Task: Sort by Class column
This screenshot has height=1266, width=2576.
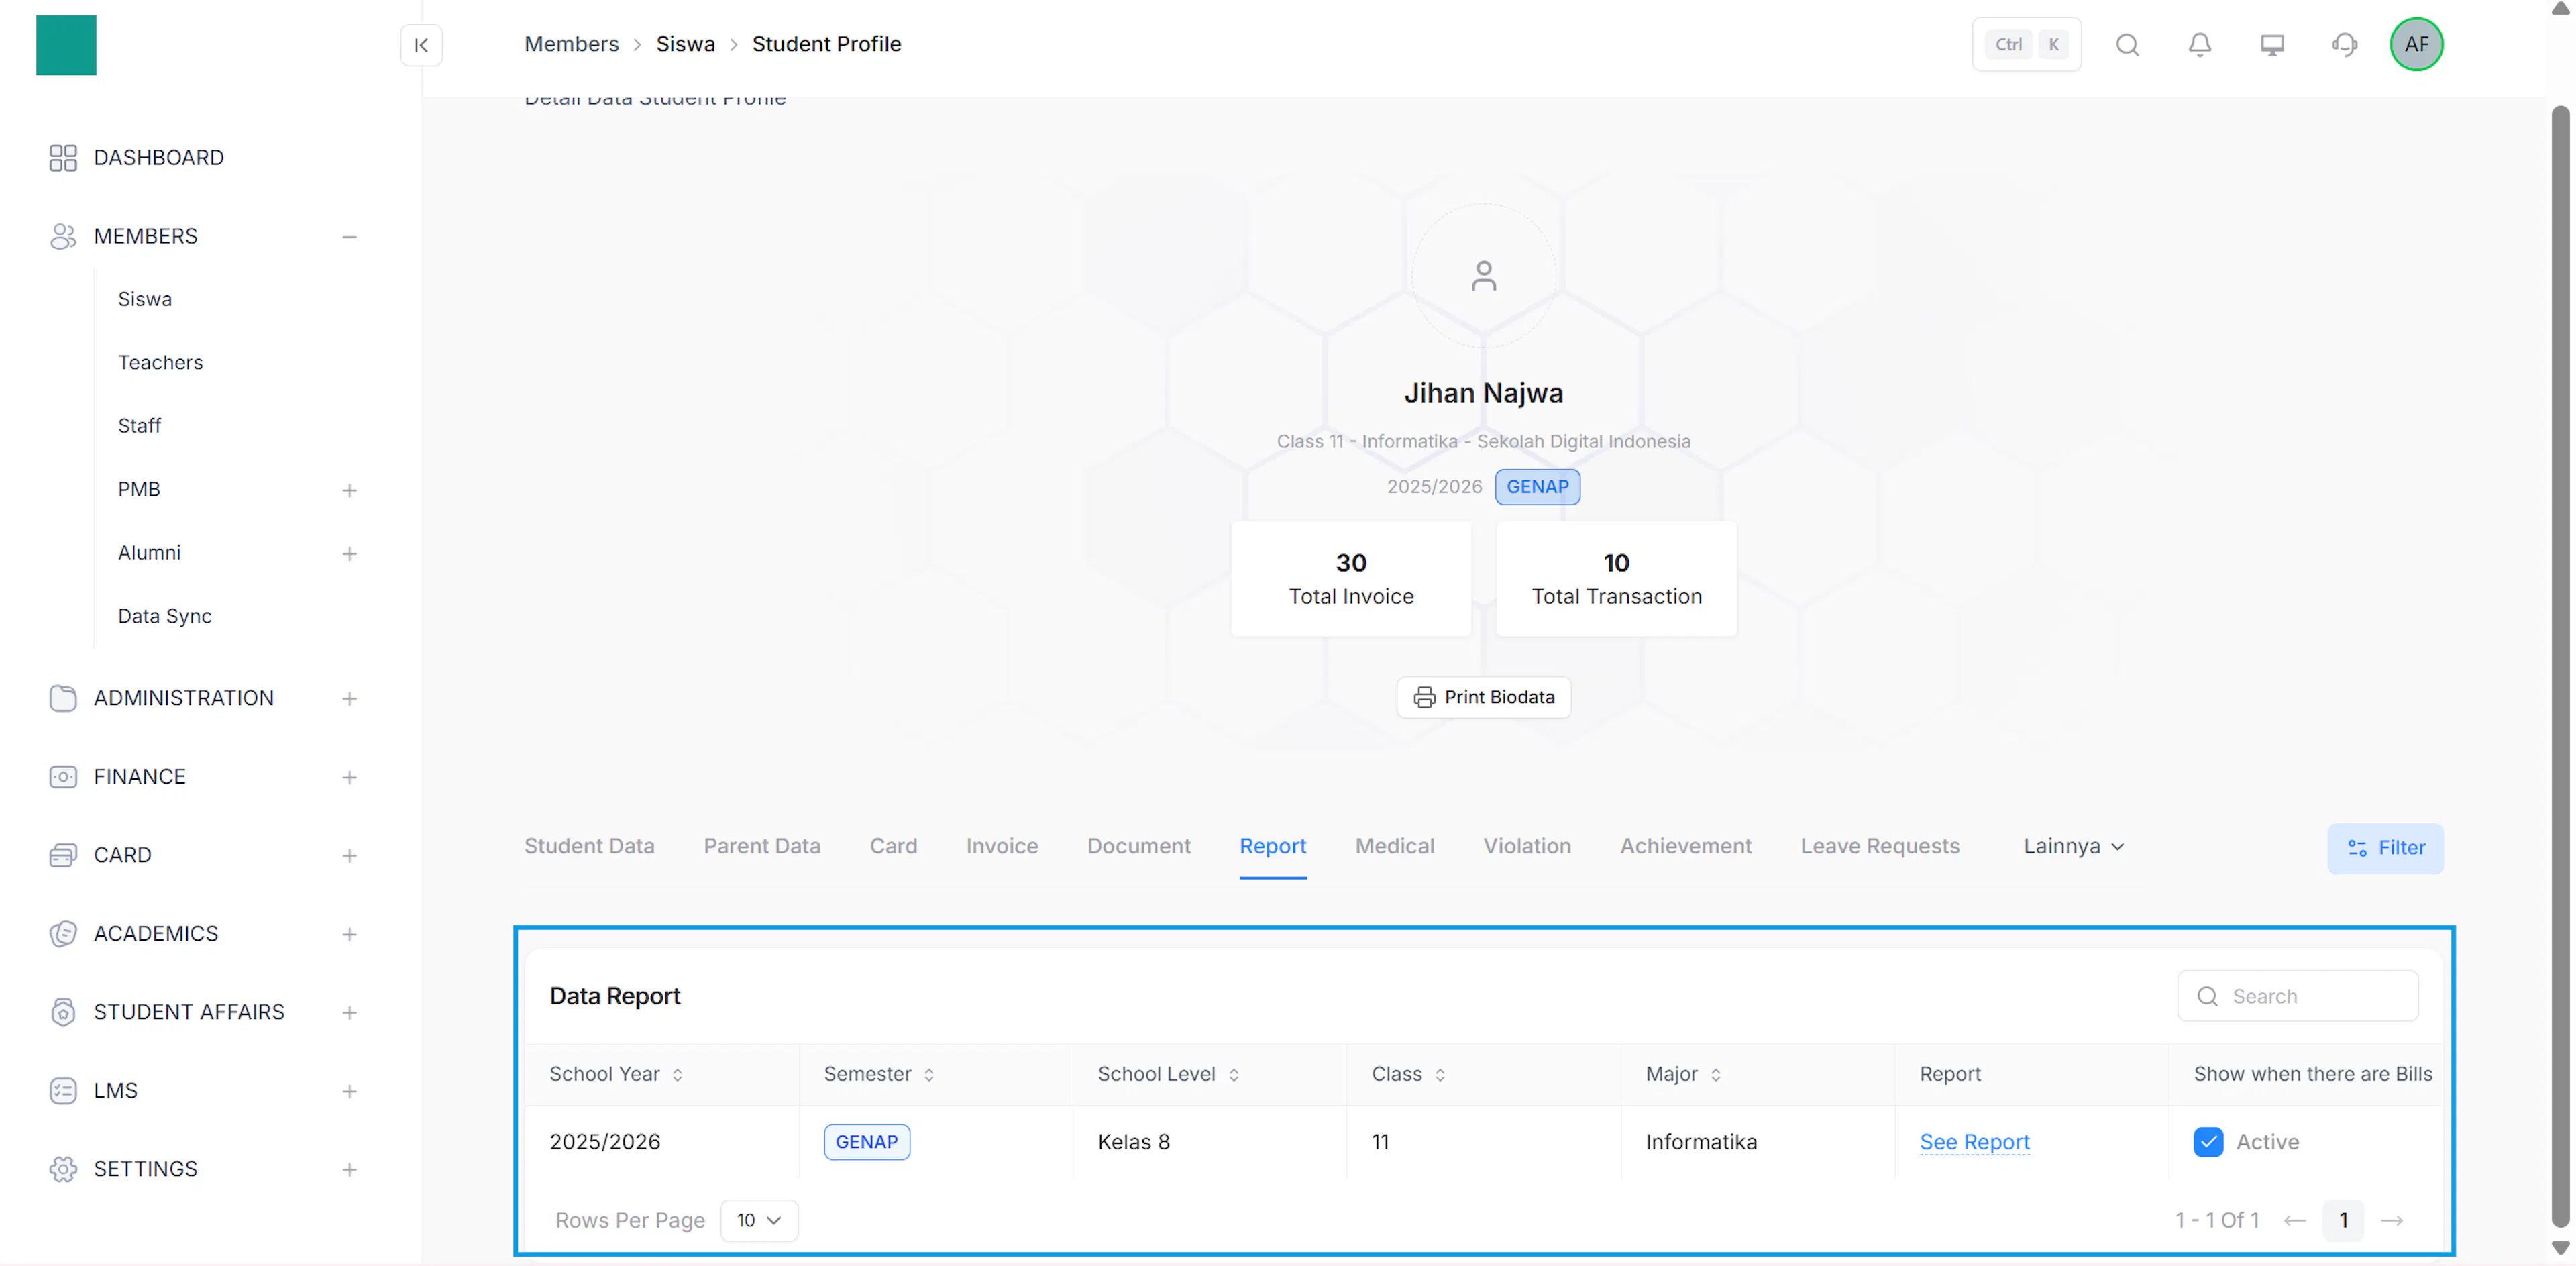Action: [1439, 1075]
